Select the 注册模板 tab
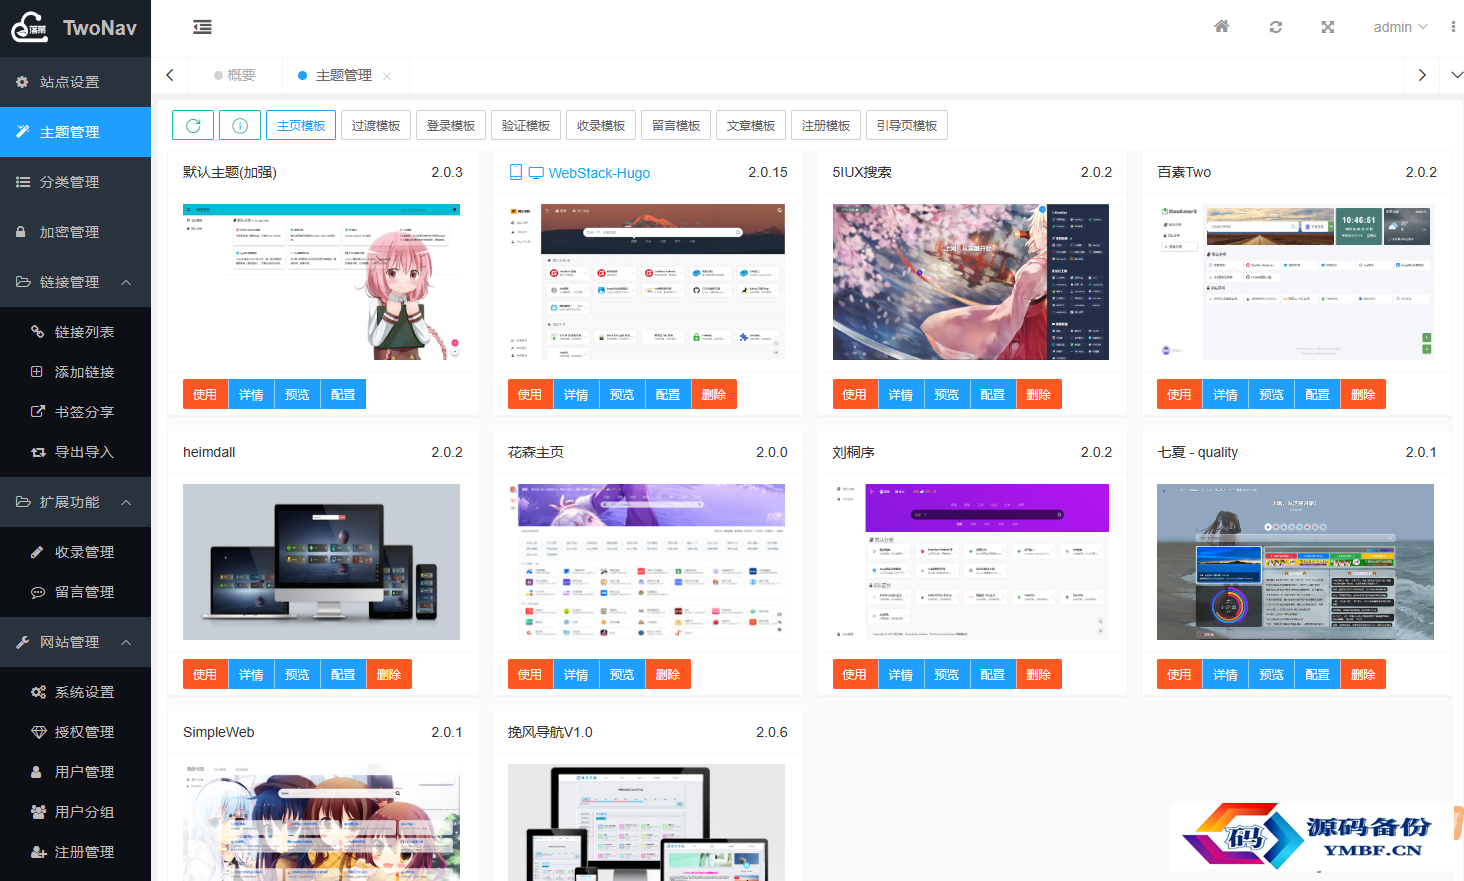 [826, 125]
